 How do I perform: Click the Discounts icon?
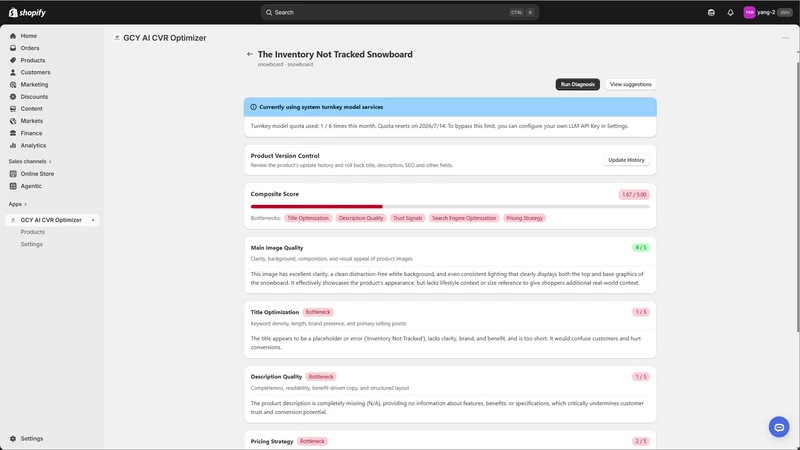click(x=13, y=97)
